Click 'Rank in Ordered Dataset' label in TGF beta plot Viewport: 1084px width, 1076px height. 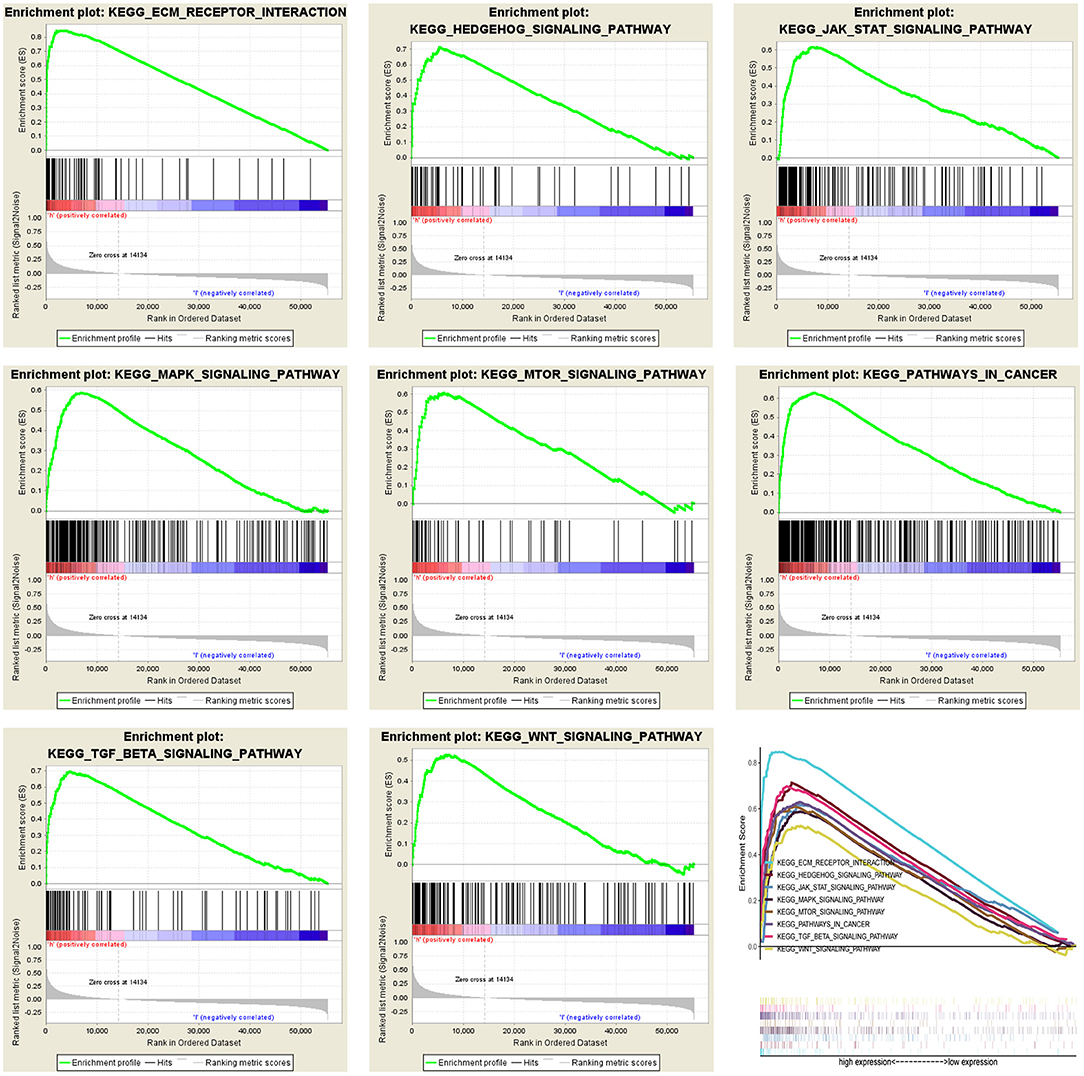(x=194, y=1043)
